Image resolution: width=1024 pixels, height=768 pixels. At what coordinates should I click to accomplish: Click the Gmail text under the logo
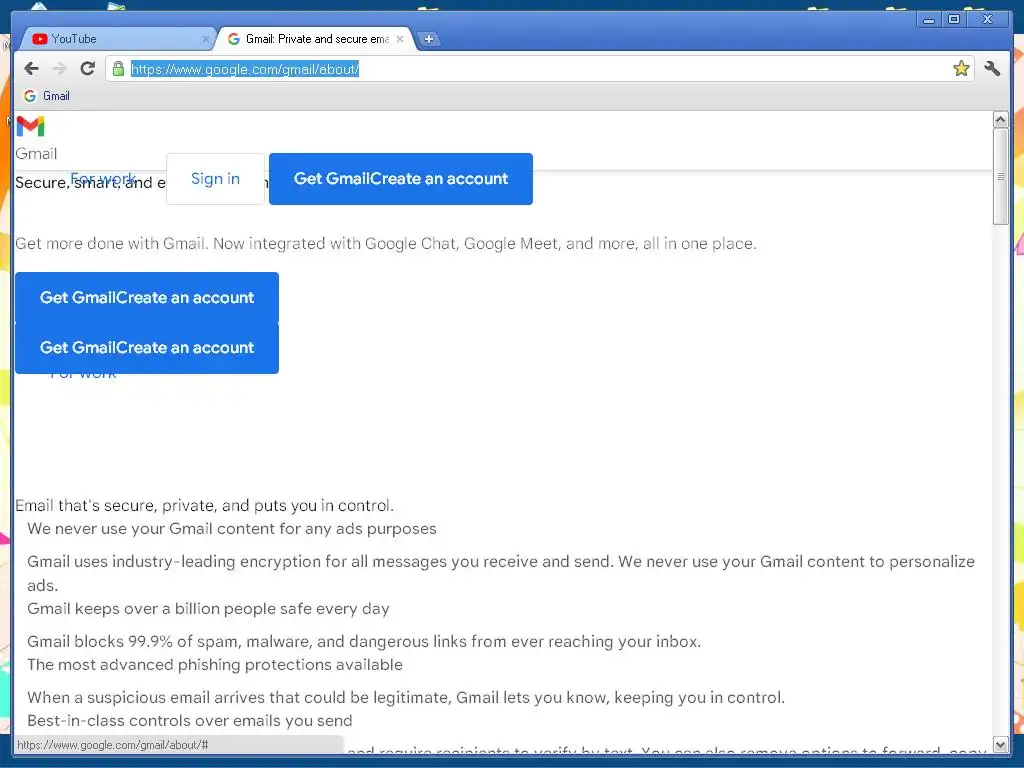click(x=37, y=154)
